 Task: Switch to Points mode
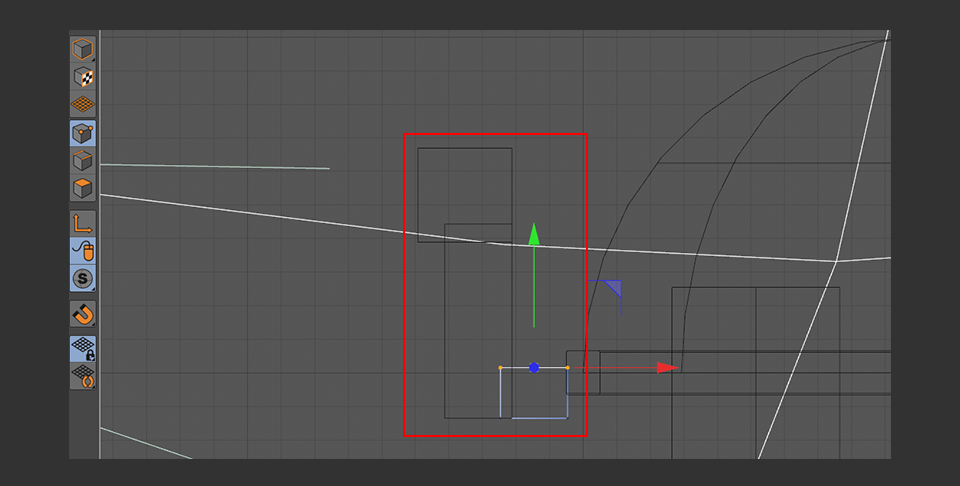click(x=83, y=133)
